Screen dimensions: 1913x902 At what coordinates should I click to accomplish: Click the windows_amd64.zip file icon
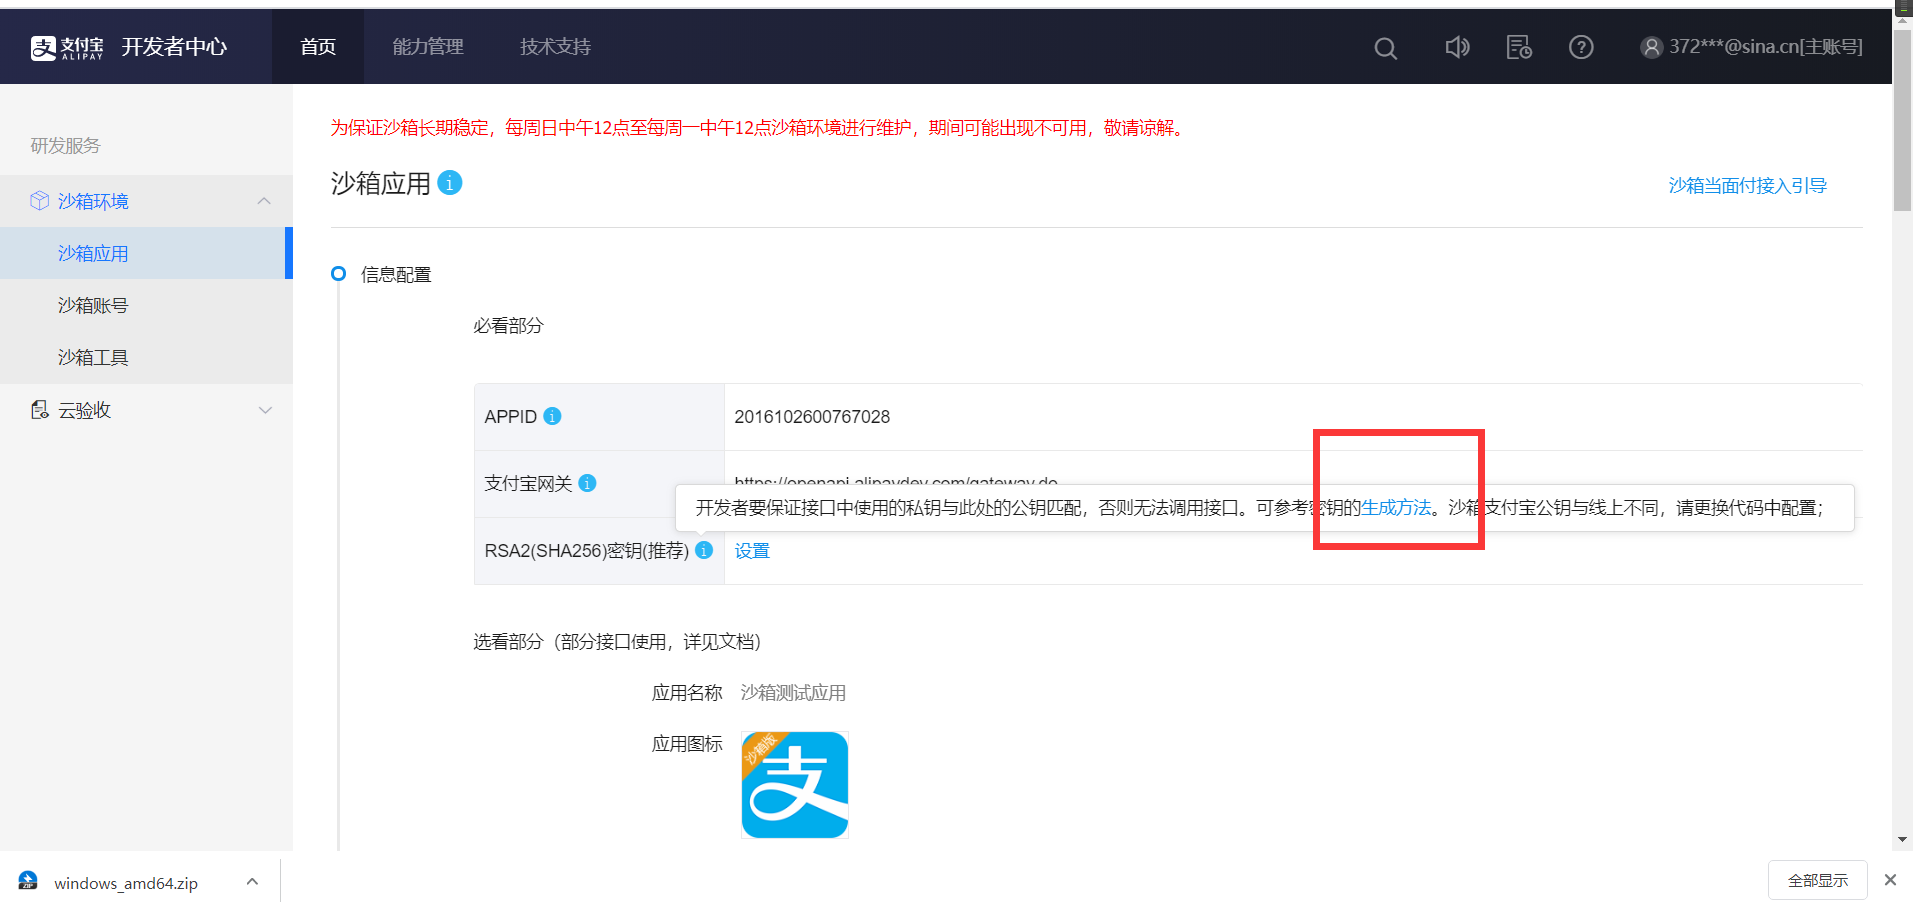[x=28, y=881]
